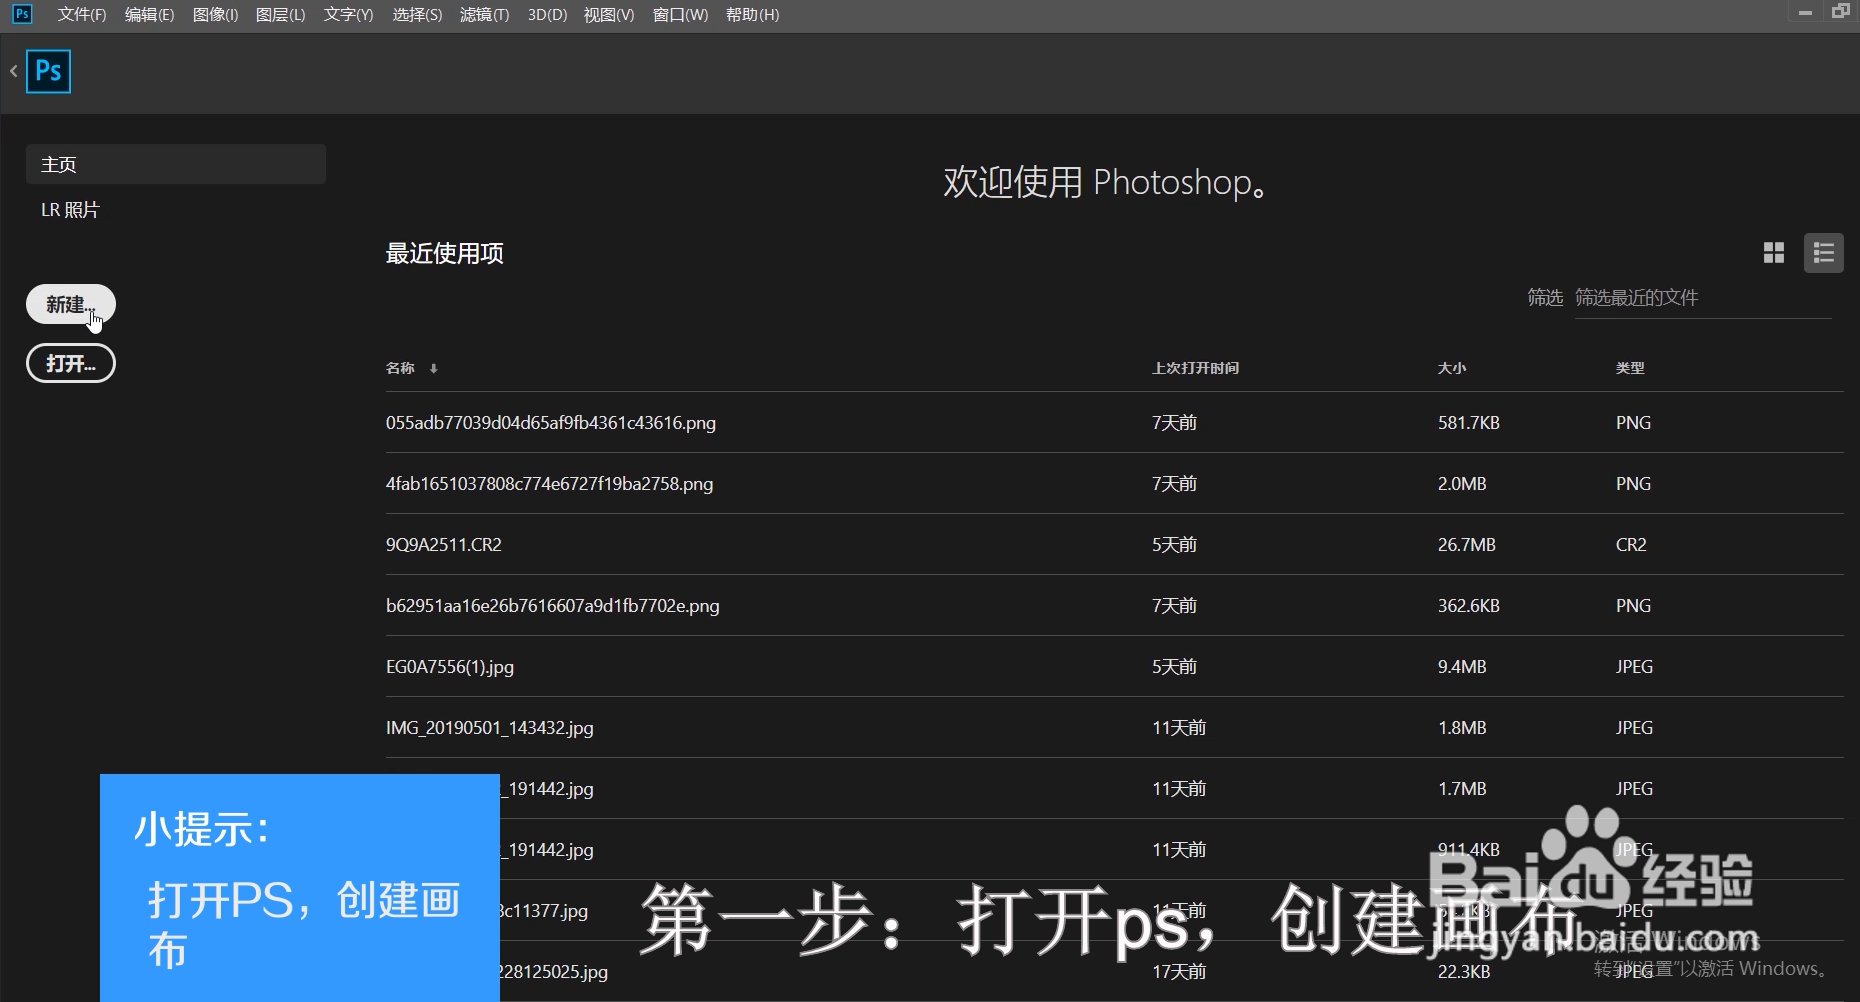The width and height of the screenshot is (1860, 1002).
Task: Click the Photoshop home logo icon
Action: click(x=48, y=71)
